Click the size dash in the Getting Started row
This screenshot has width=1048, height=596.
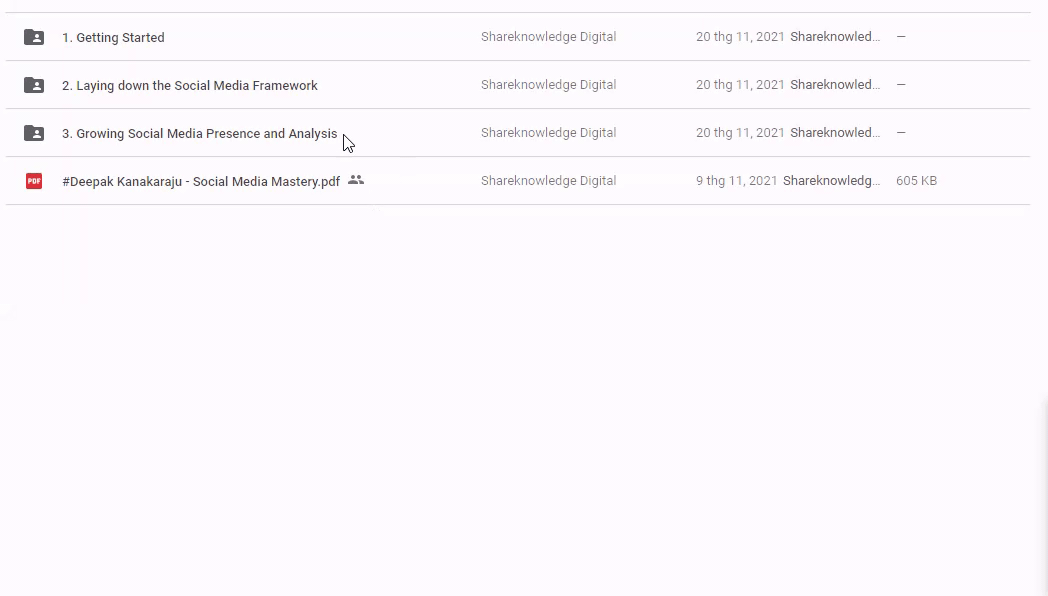click(901, 37)
